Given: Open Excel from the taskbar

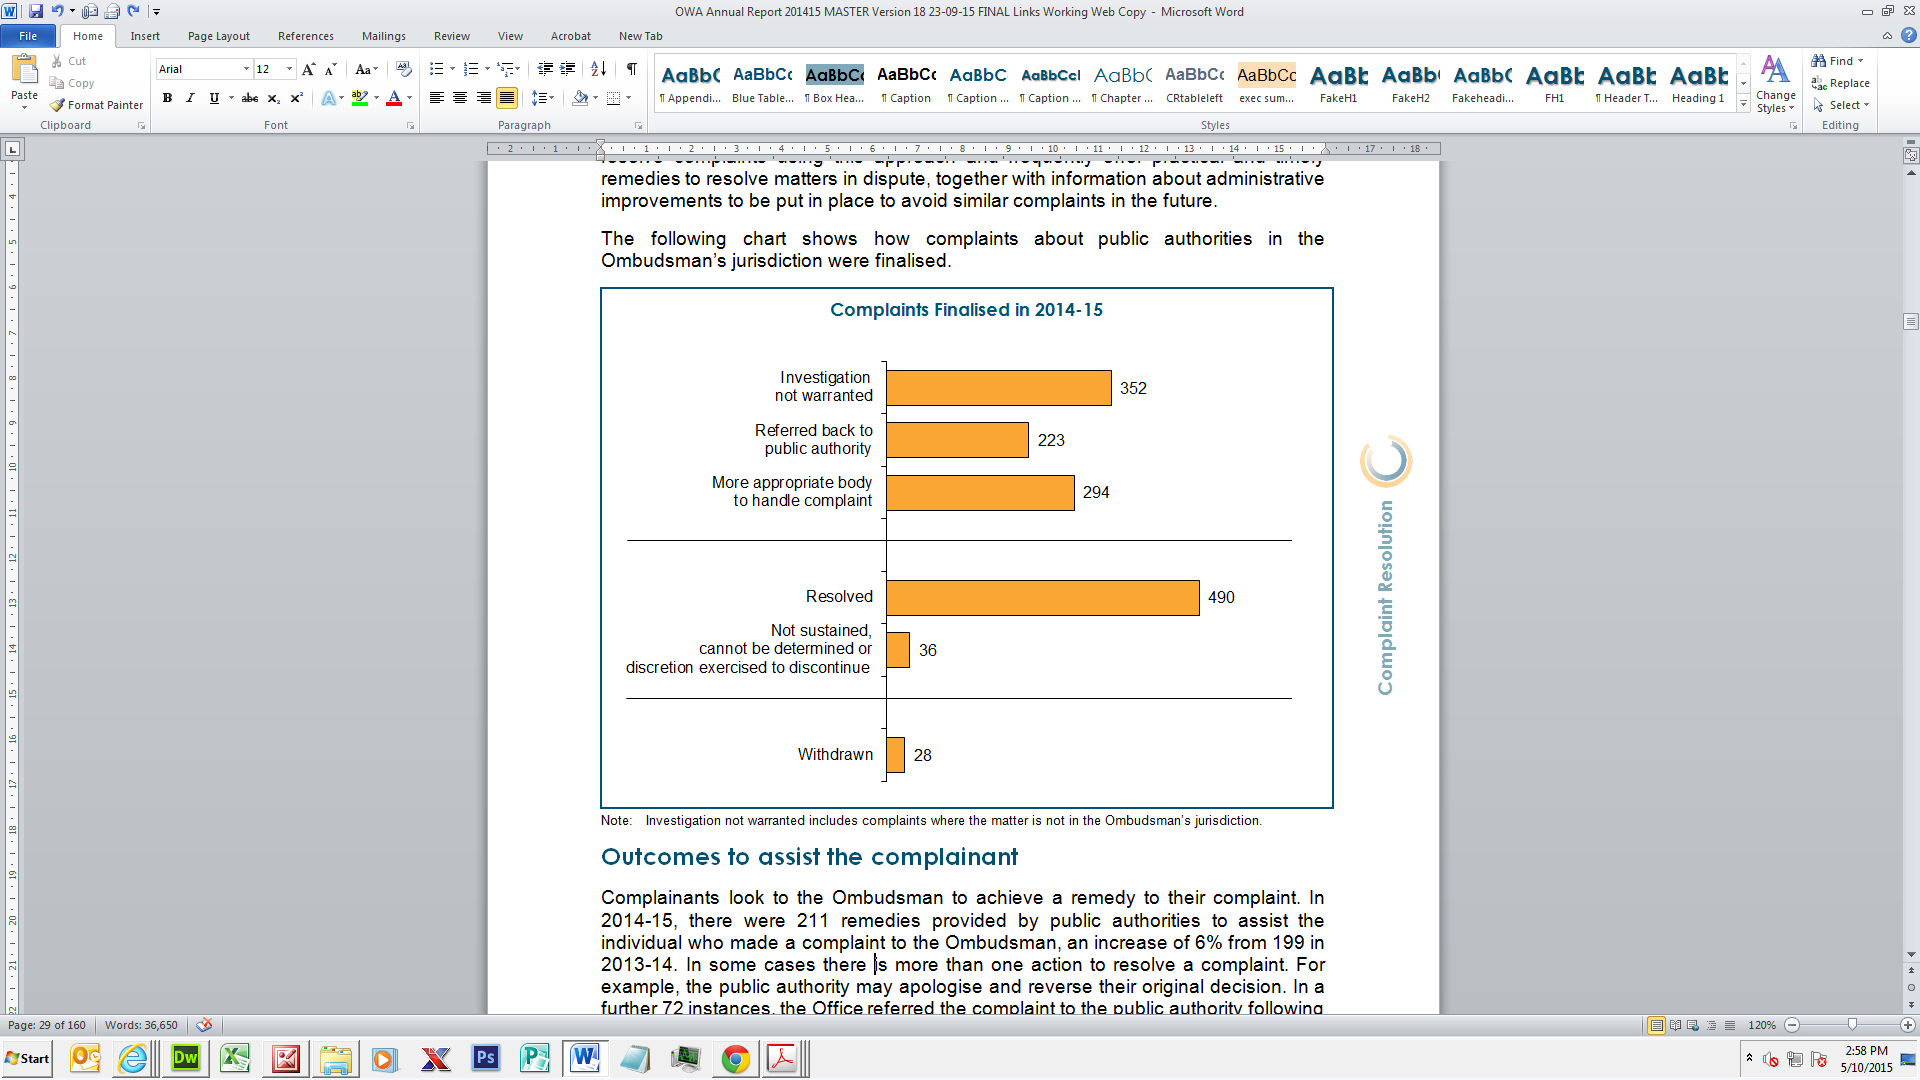Looking at the screenshot, I should (x=235, y=1058).
